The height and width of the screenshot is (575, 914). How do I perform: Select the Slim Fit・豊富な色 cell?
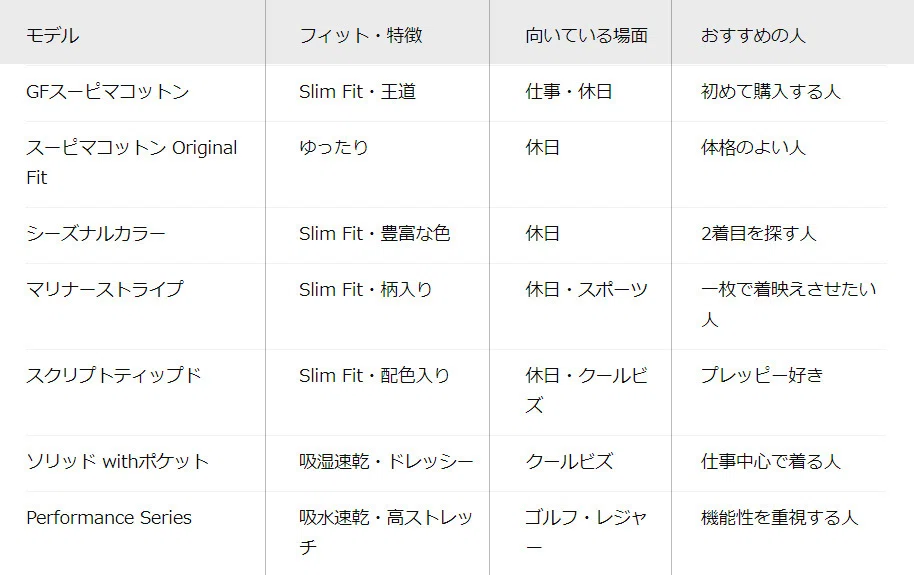tap(375, 234)
